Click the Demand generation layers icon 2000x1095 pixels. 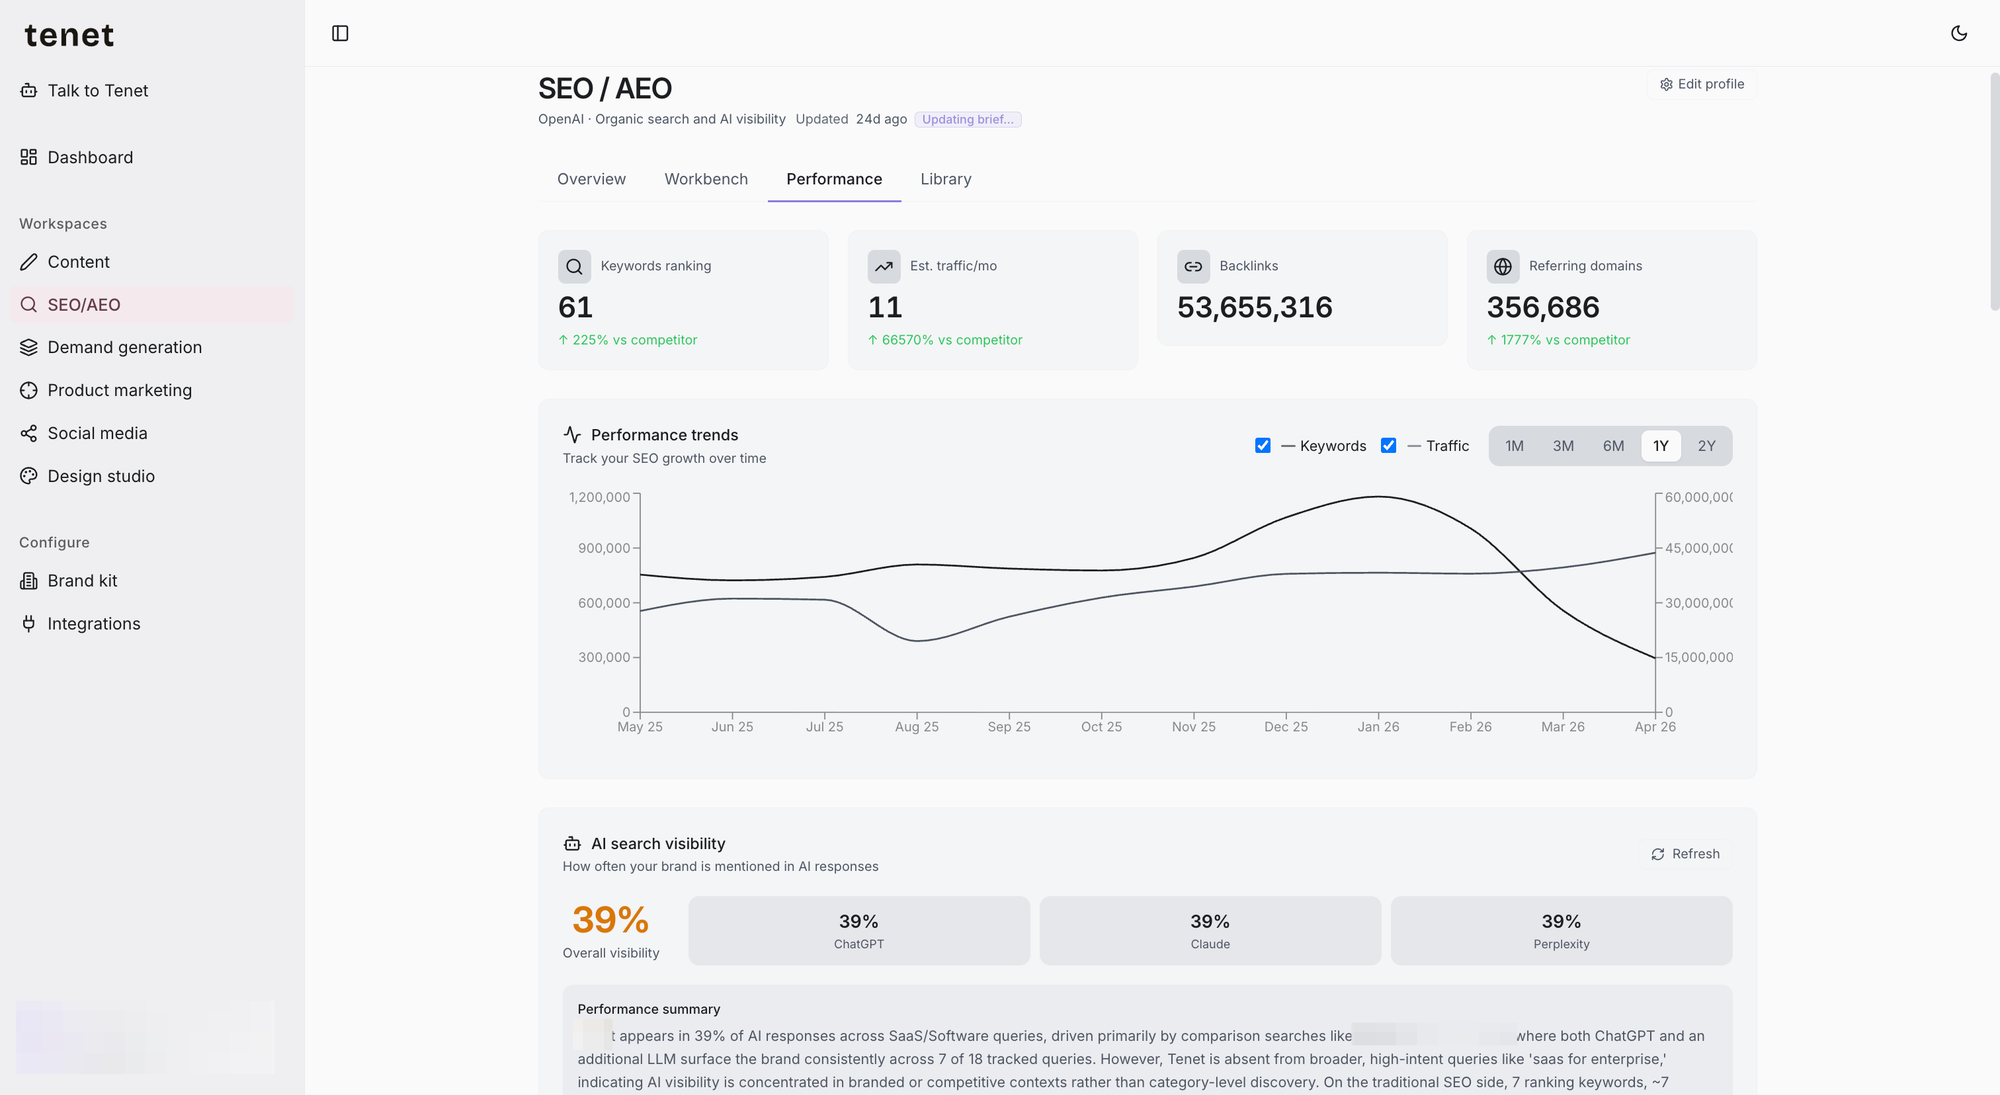[x=29, y=347]
